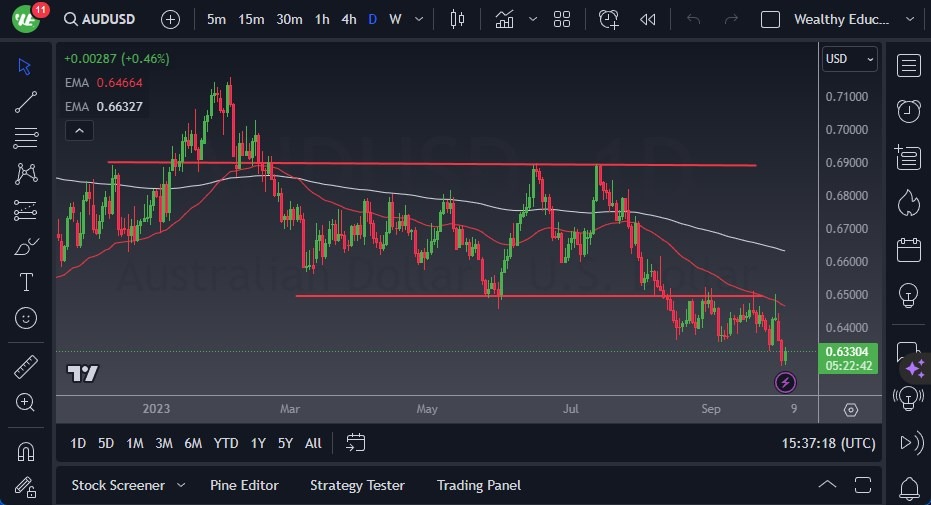Toggle the layout fullscreen checkbox square
The image size is (931, 505).
[770, 19]
